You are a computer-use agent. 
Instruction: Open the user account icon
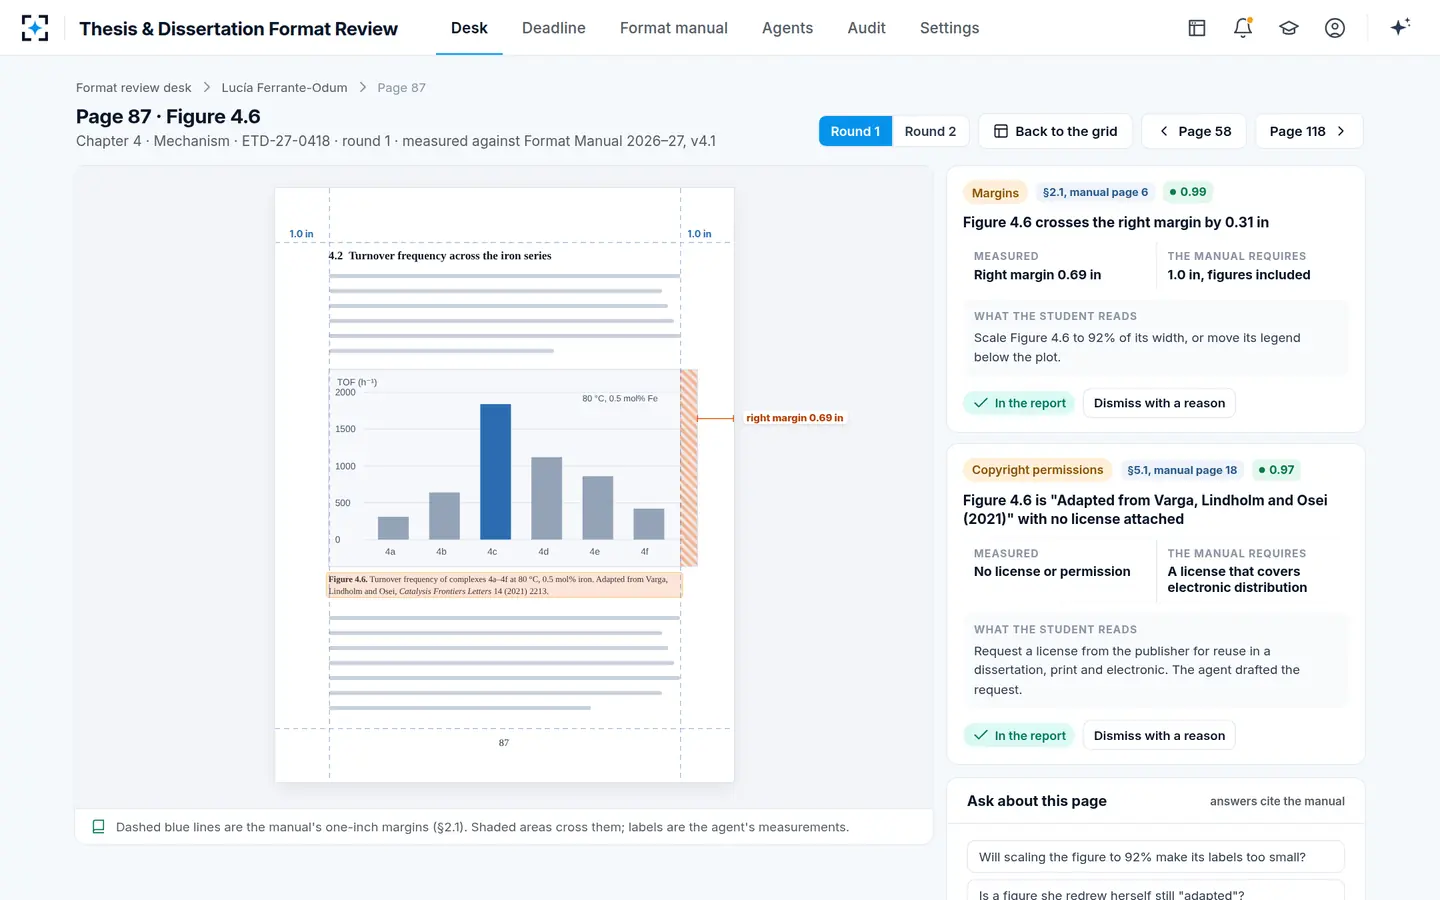(x=1335, y=28)
